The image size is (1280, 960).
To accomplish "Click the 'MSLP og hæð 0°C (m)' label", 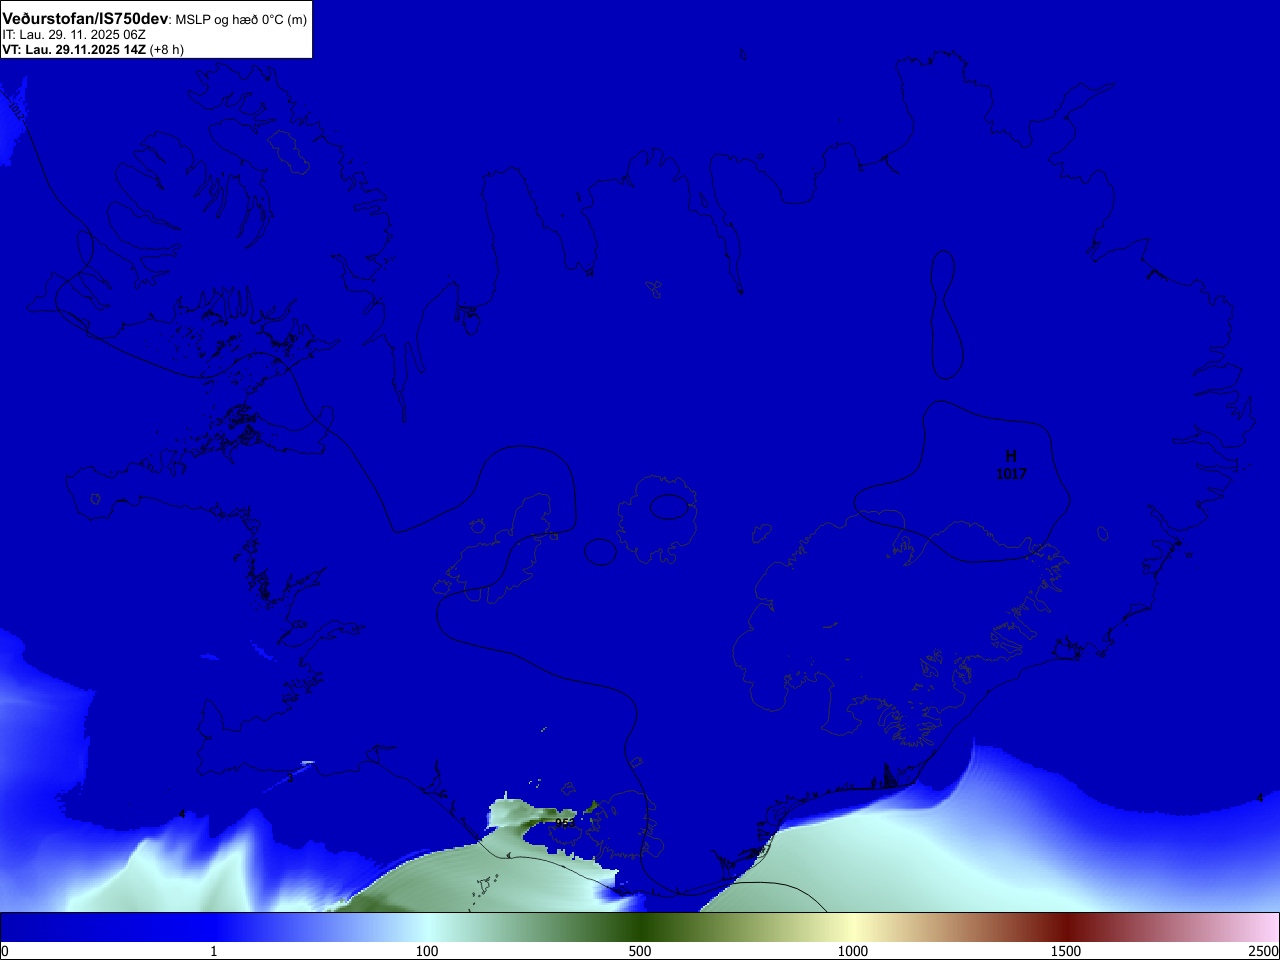I will (241, 20).
